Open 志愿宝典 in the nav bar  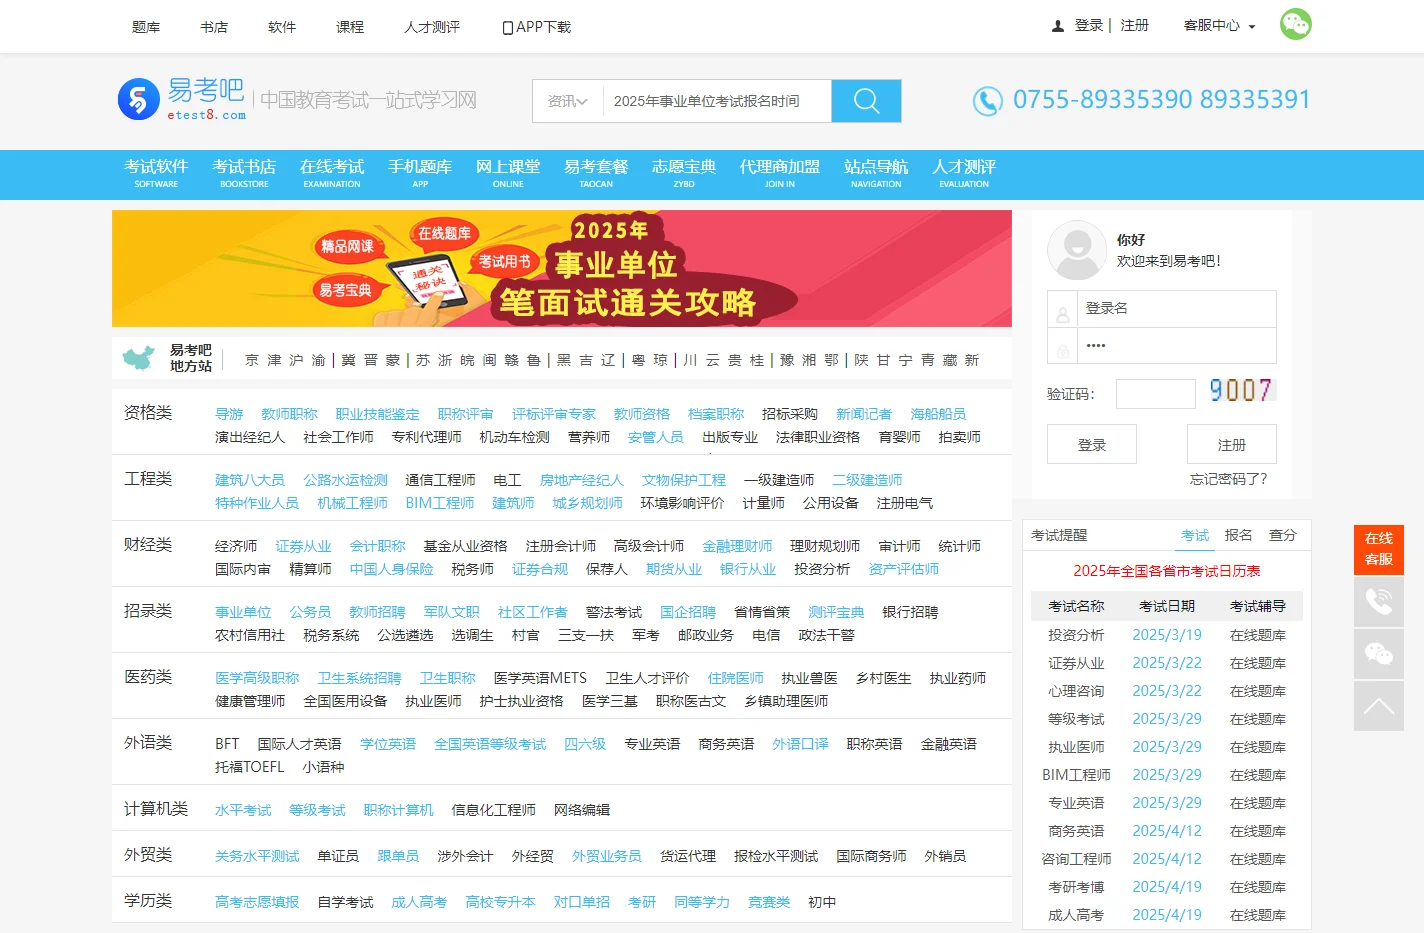(684, 173)
